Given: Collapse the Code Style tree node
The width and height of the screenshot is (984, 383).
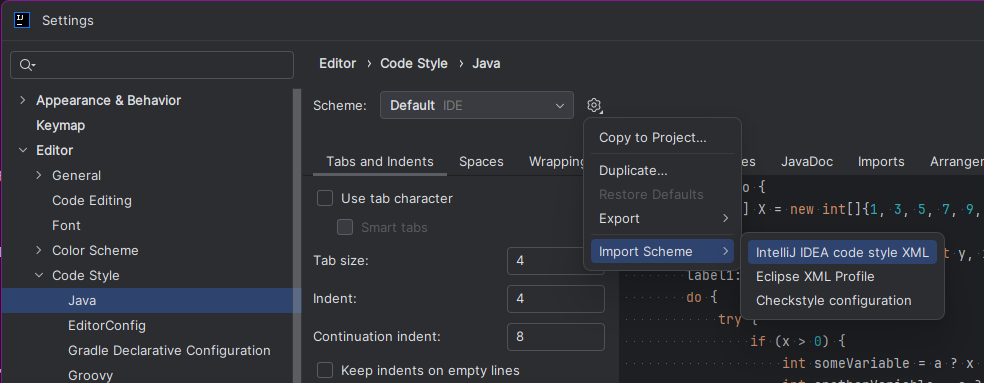Looking at the screenshot, I should tap(39, 276).
